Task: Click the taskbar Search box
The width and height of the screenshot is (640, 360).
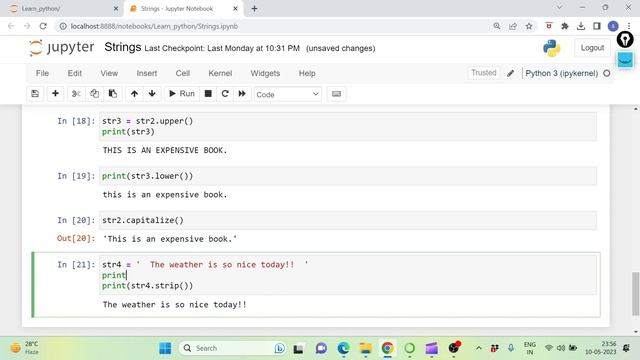Action: point(233,348)
